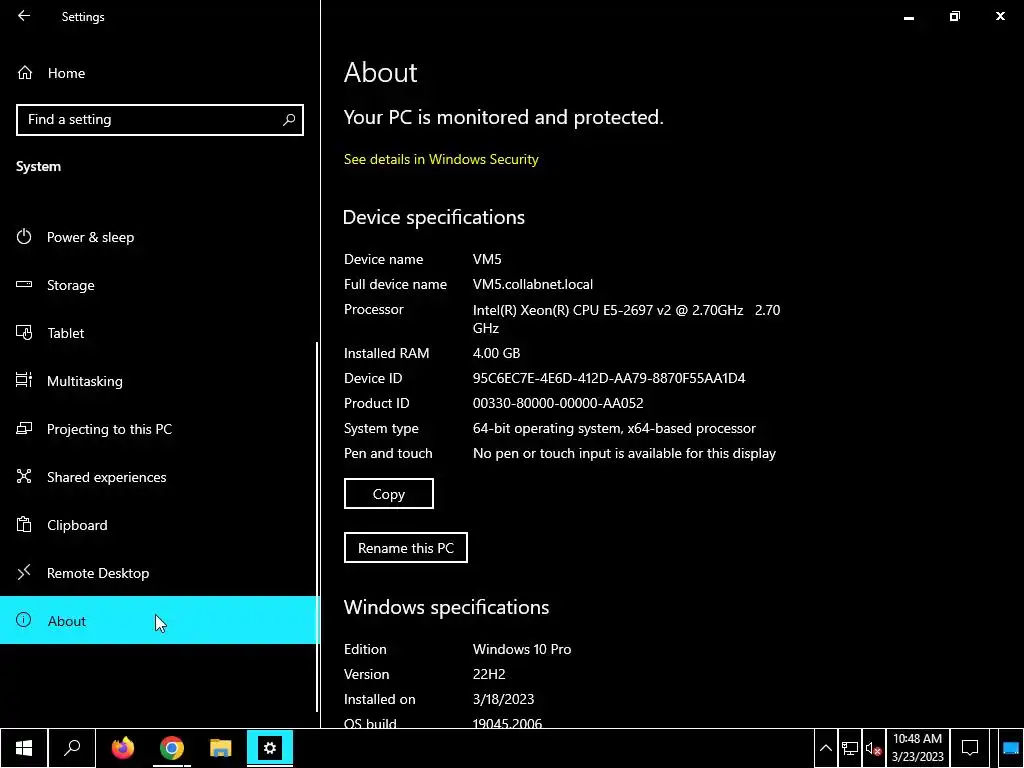Go to Storage settings

coord(159,285)
